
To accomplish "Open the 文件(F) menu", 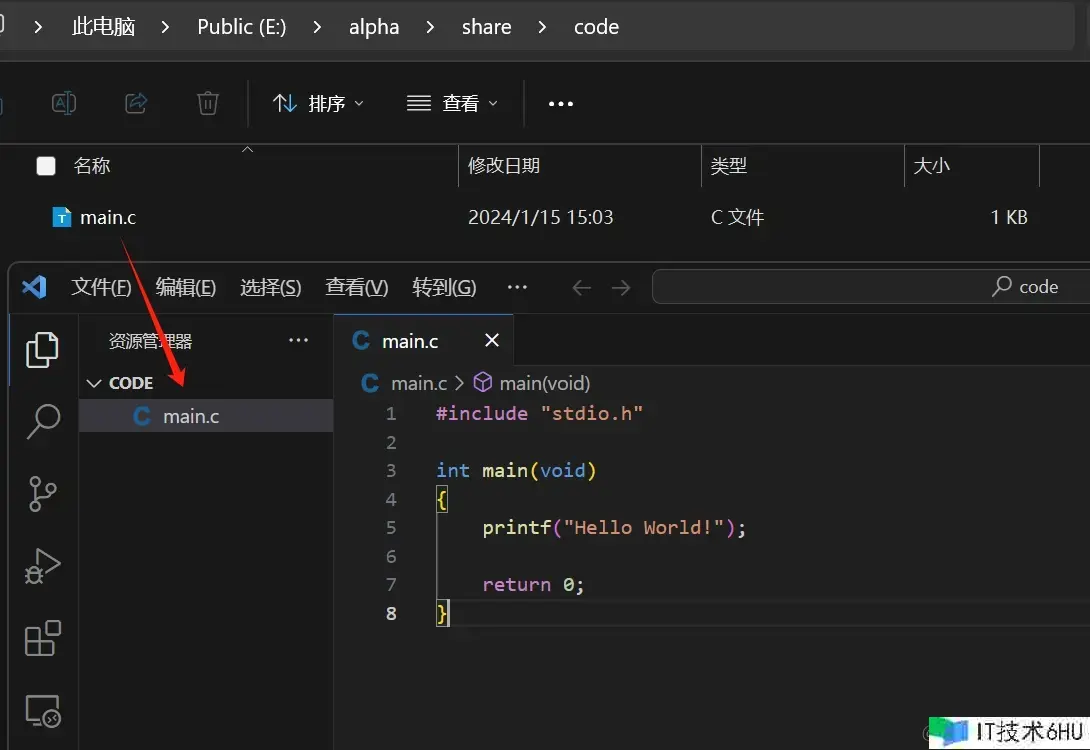I will click(x=101, y=287).
